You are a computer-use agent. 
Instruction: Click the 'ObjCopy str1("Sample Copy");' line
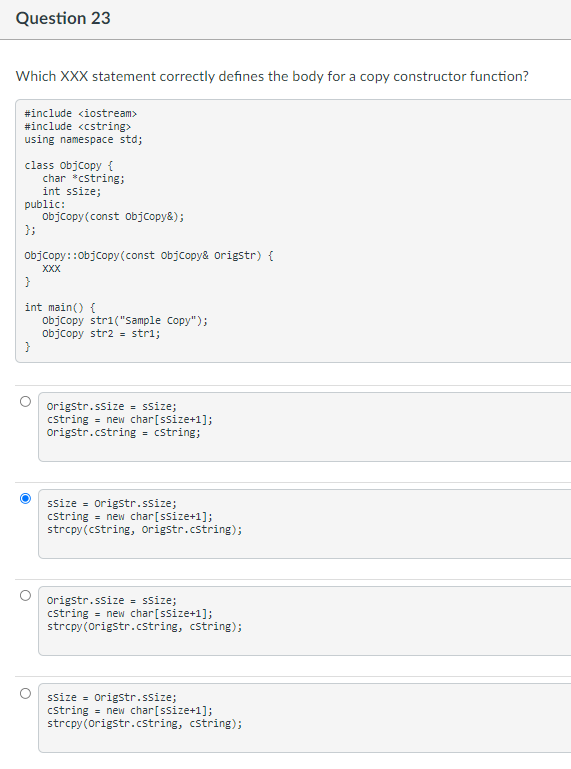pyautogui.click(x=125, y=321)
